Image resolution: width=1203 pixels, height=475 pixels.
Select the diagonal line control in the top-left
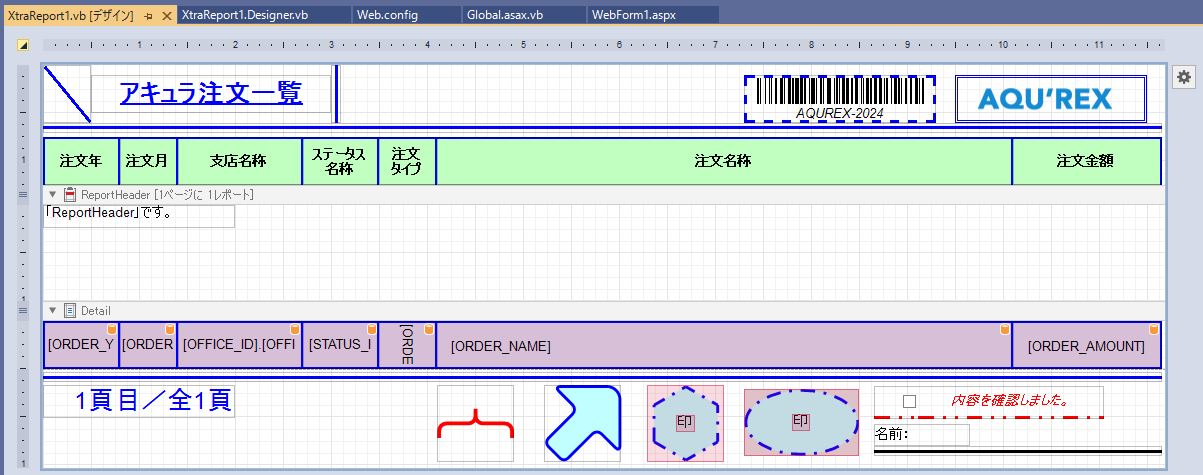tap(67, 94)
